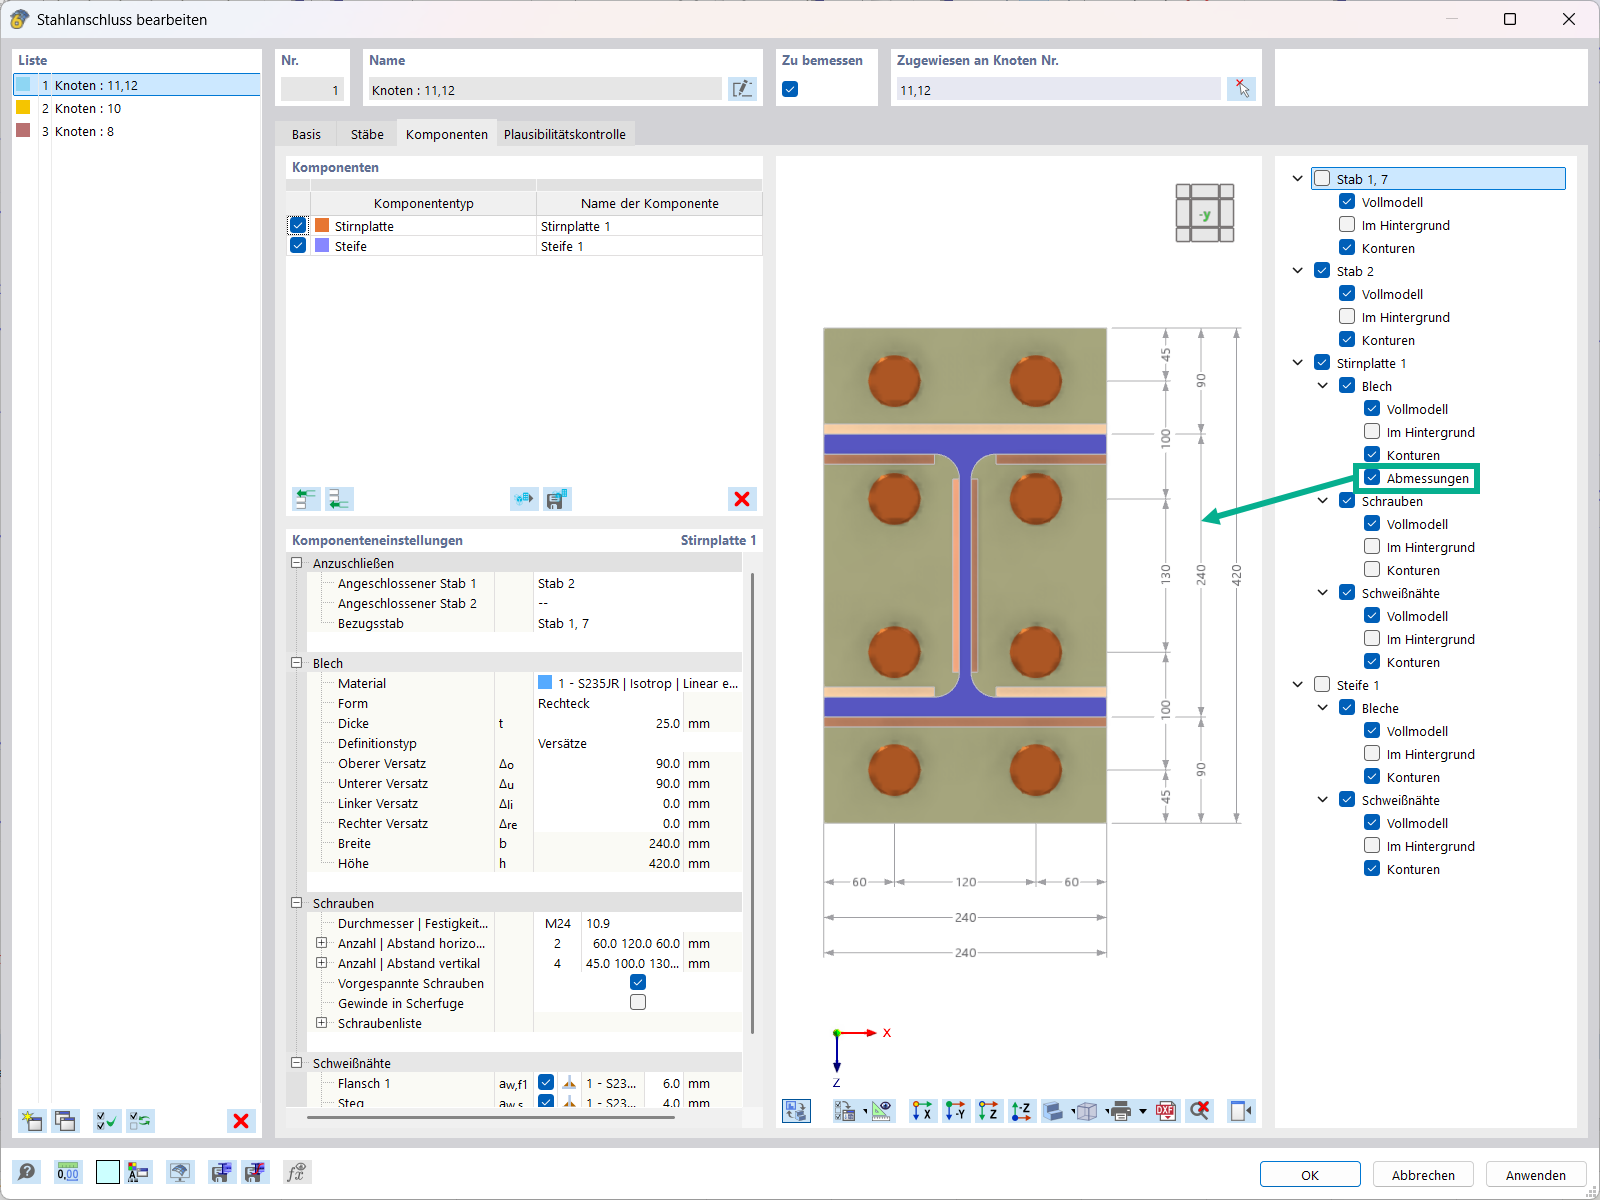1600x1200 pixels.
Task: Click the Name input field Knoten : 11,12
Action: [544, 89]
